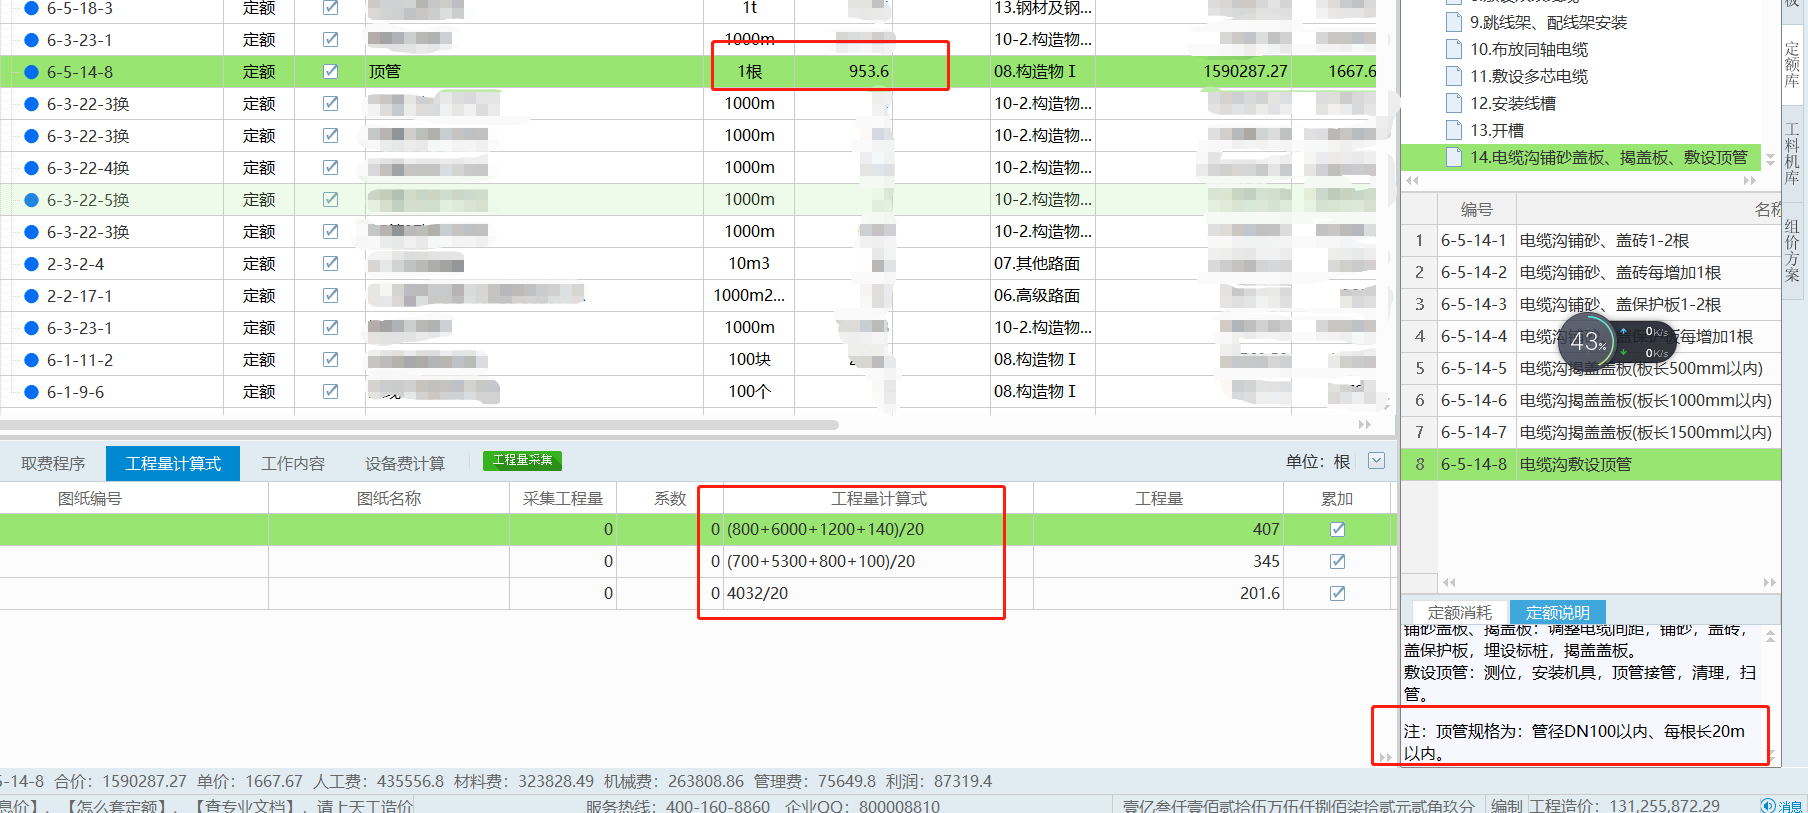Toggle the checkbox in row 2-3-2-4
Screen dimensions: 1808x813
(x=331, y=264)
